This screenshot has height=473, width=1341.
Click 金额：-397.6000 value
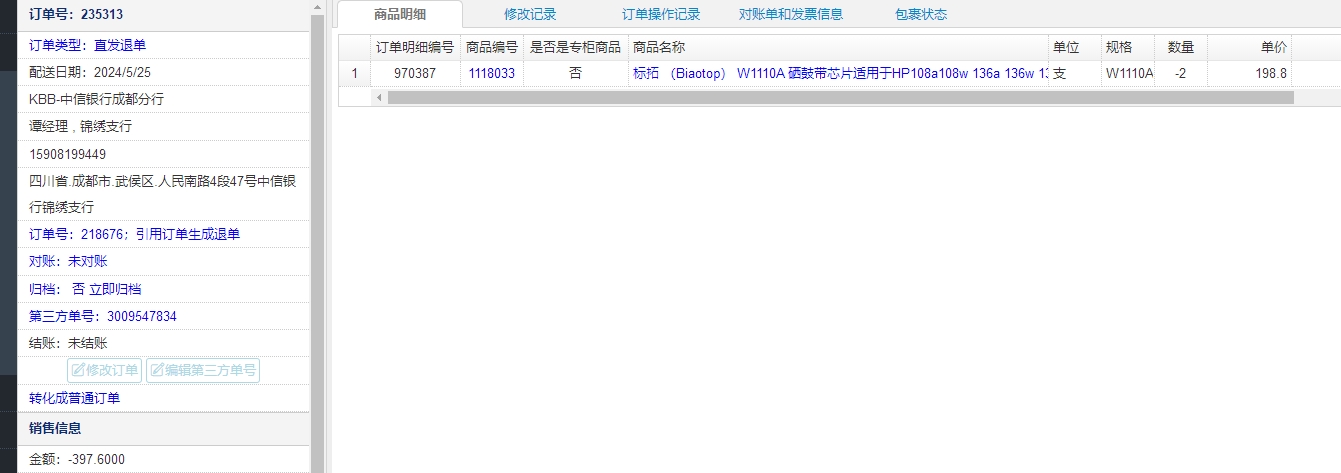tap(77, 459)
